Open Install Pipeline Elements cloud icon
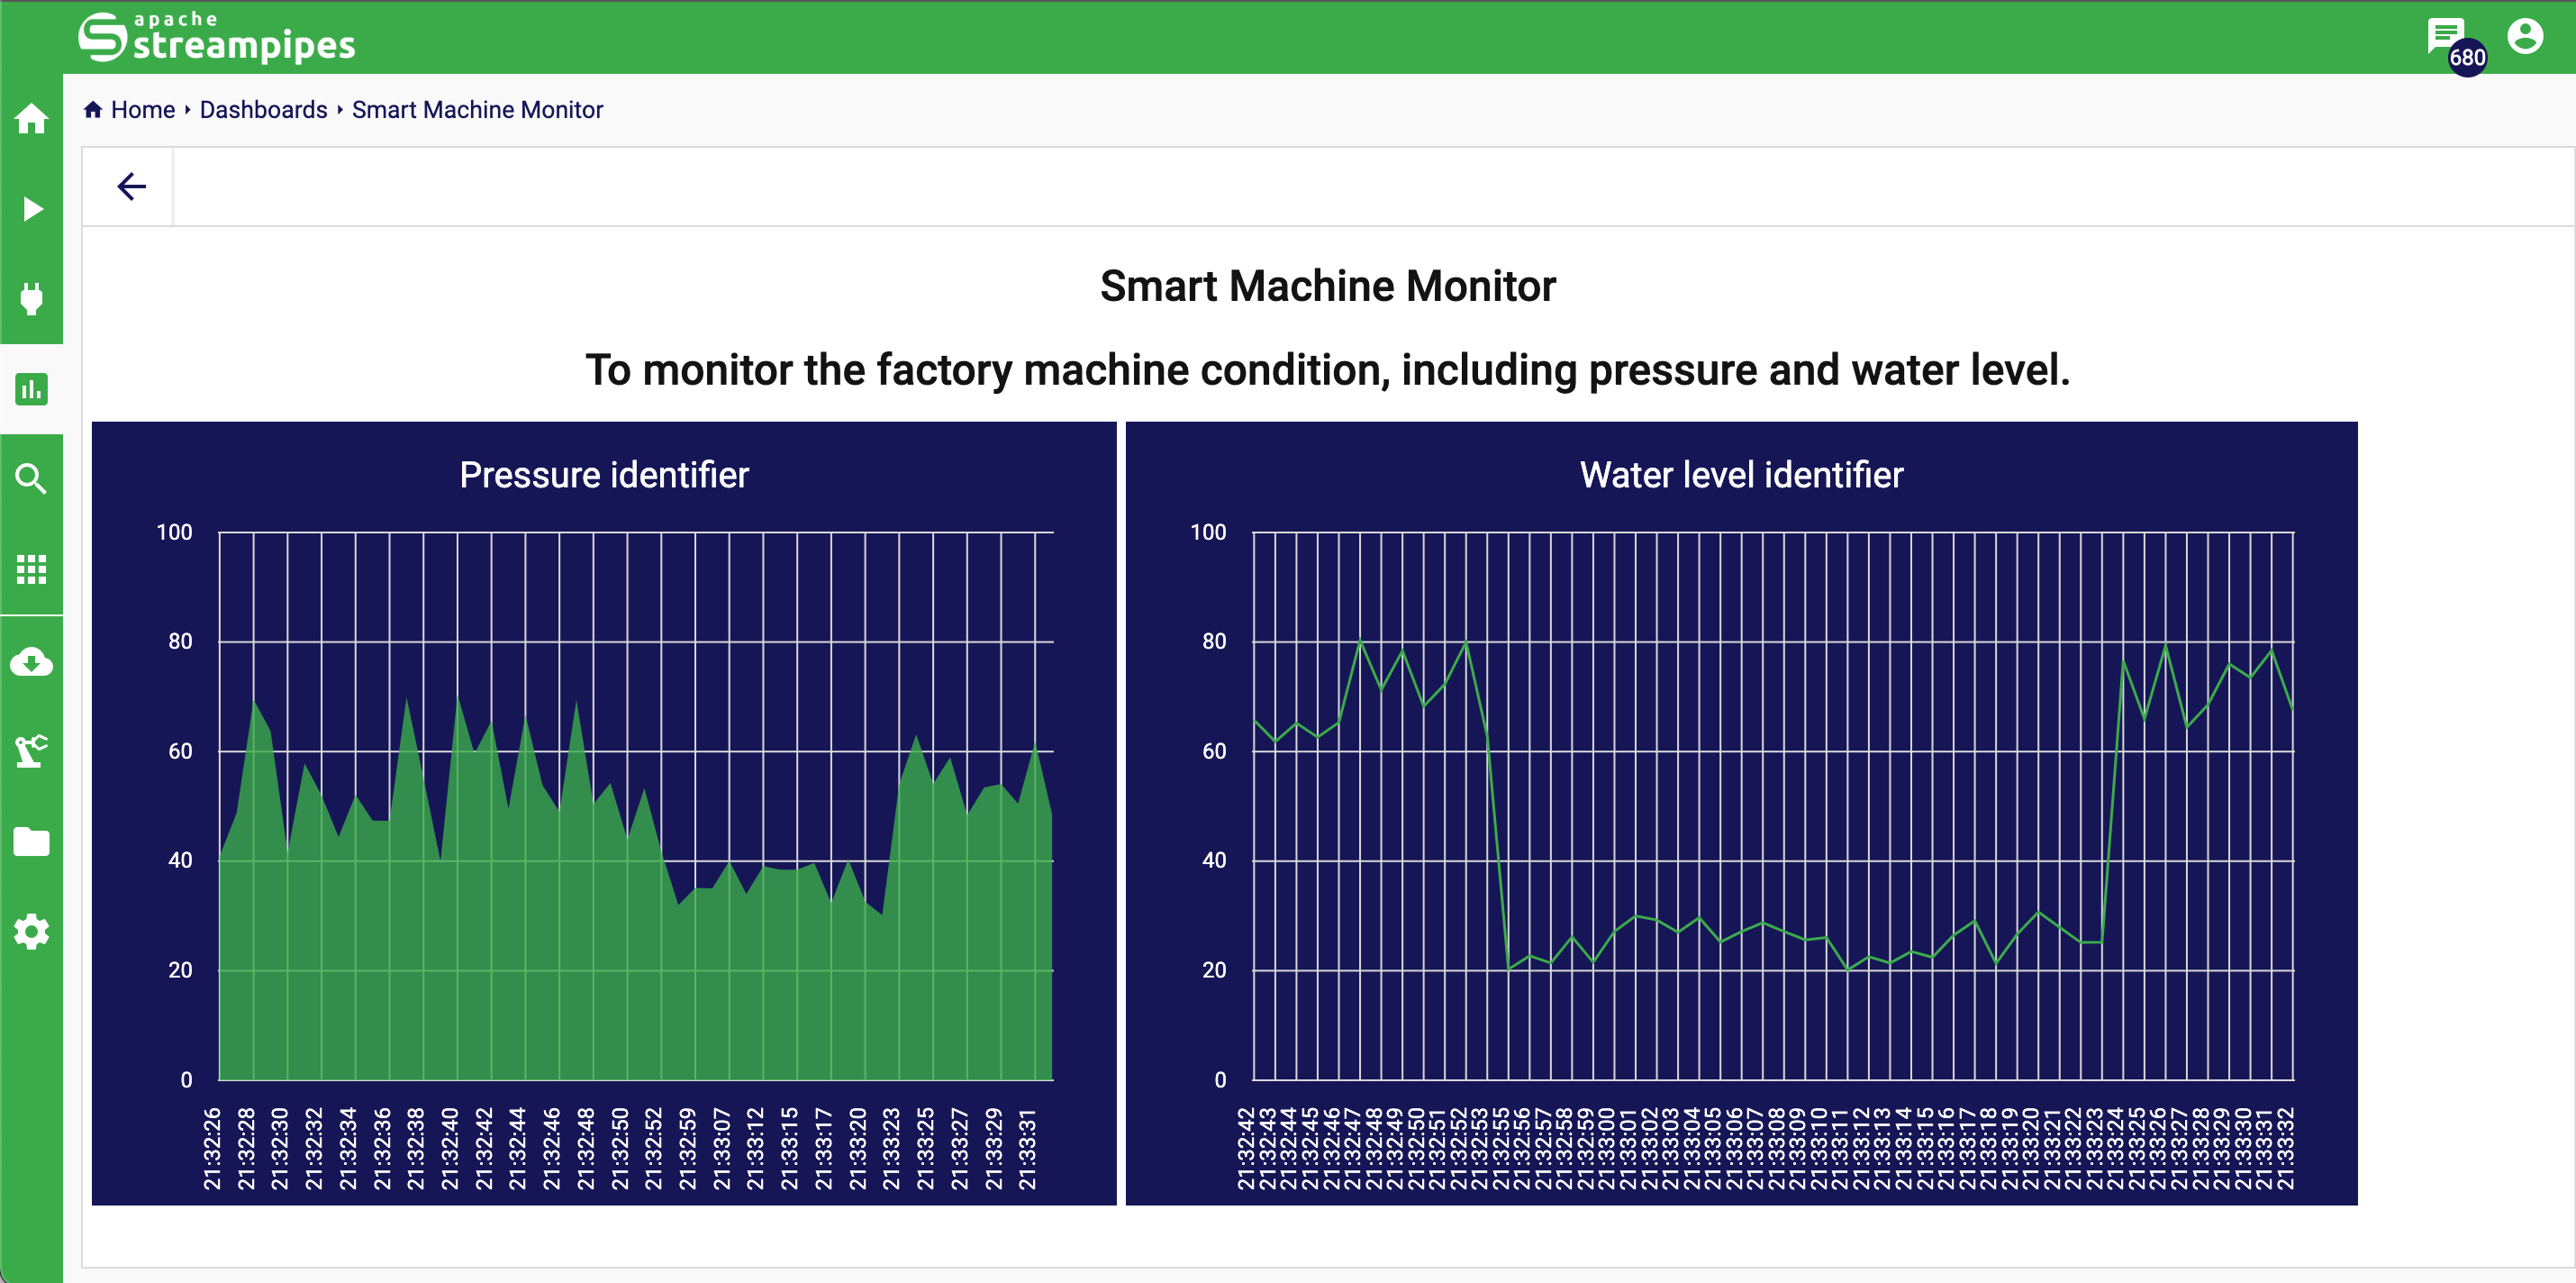Viewport: 2576px width, 1283px height. tap(31, 661)
